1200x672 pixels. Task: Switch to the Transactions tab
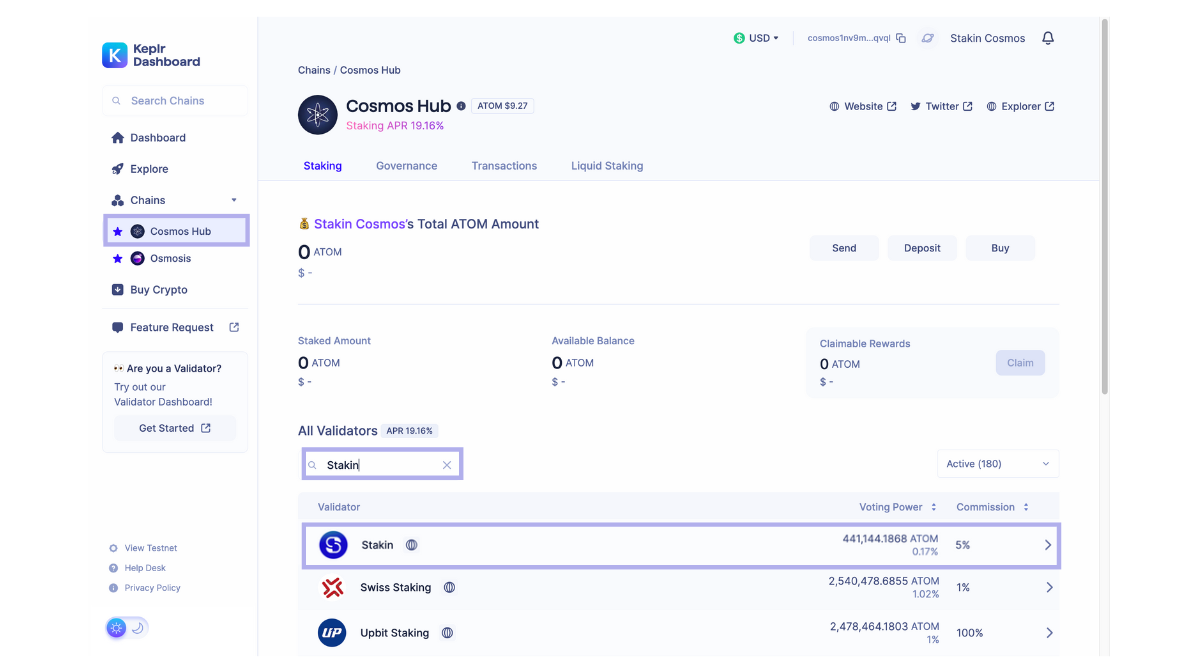[504, 166]
